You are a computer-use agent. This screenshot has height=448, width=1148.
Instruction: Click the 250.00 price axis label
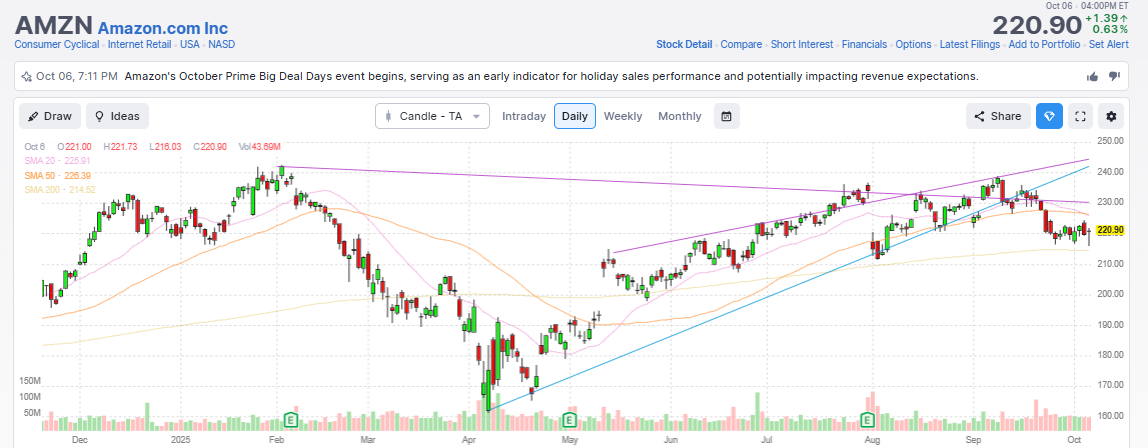coord(1110,141)
